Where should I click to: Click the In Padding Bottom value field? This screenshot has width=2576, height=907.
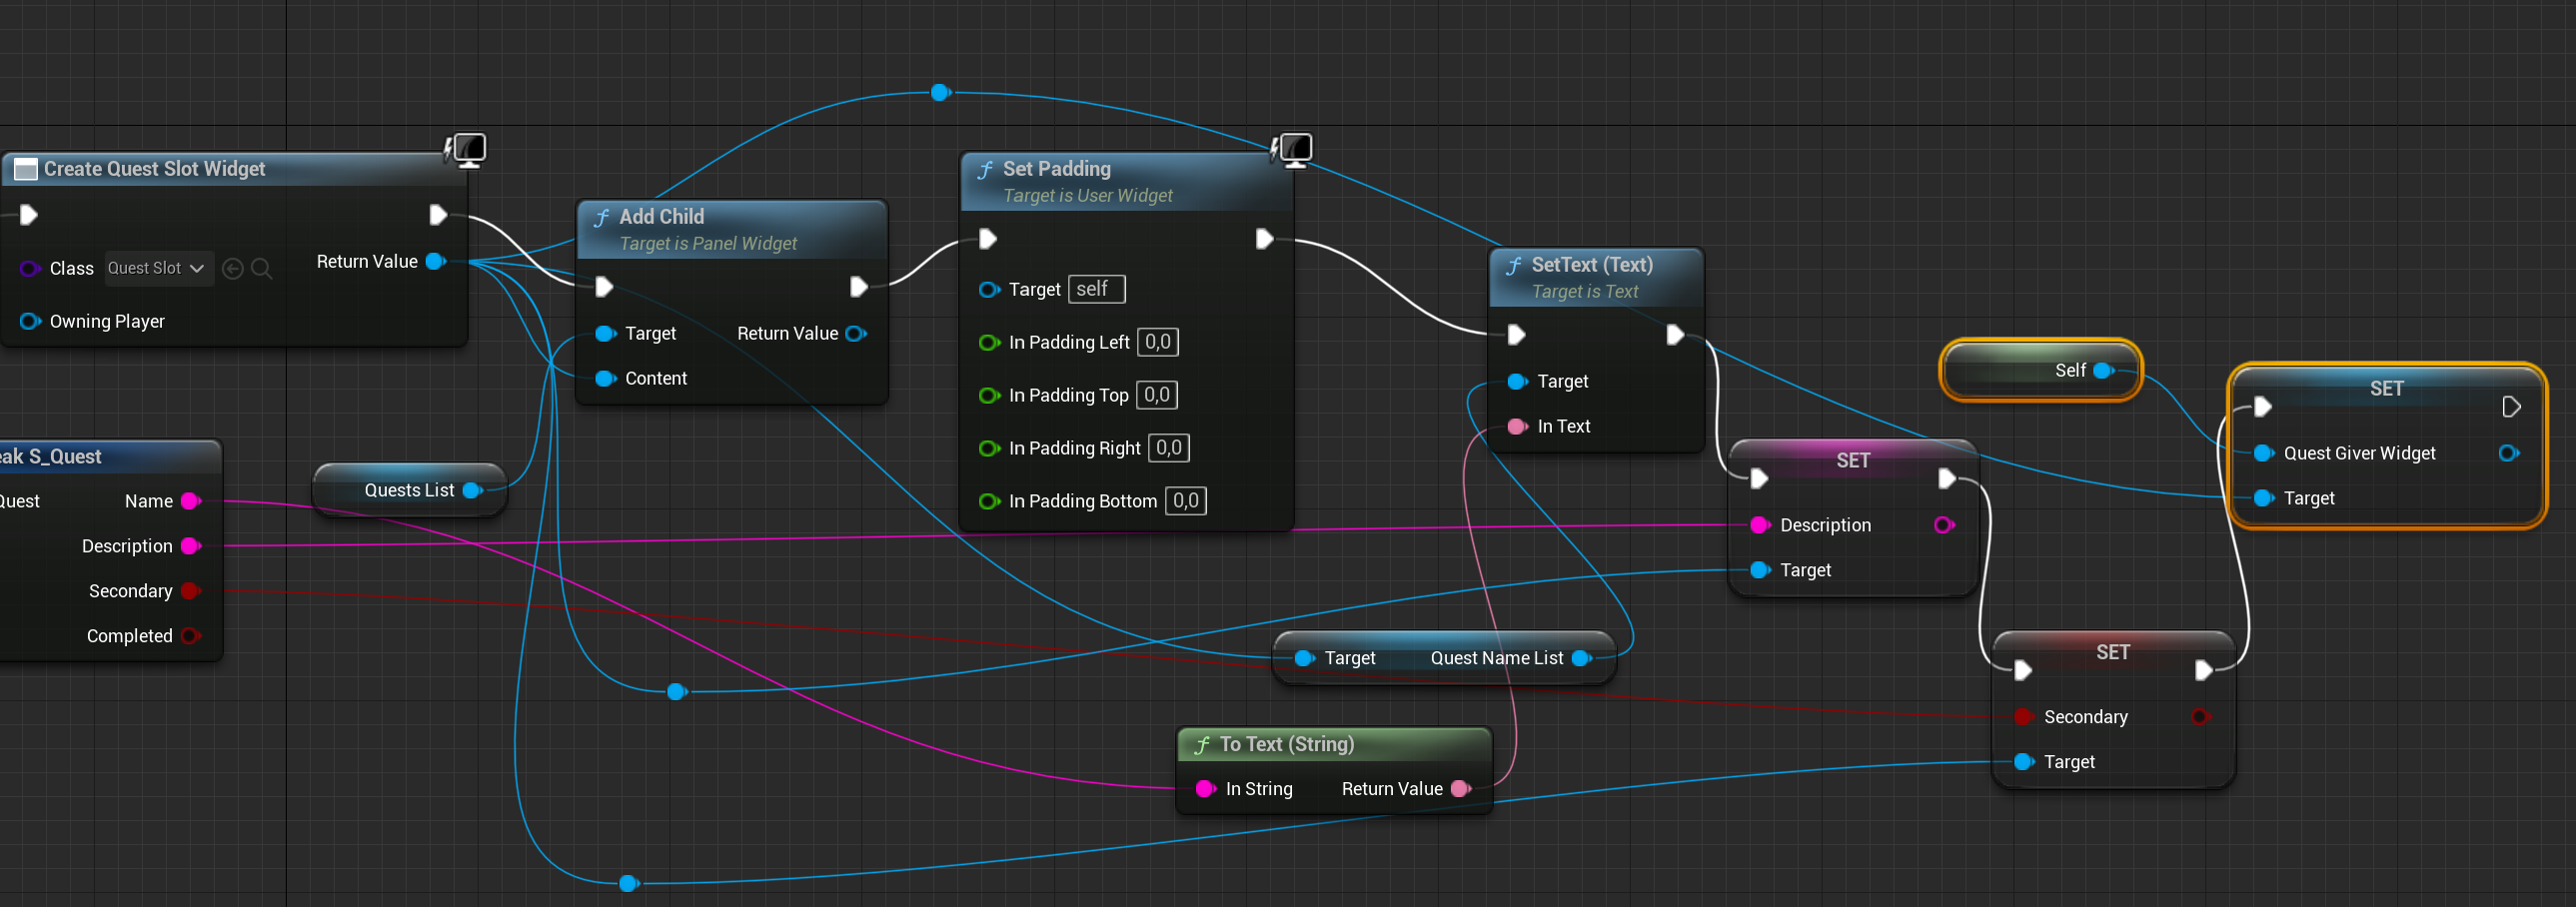[1185, 501]
